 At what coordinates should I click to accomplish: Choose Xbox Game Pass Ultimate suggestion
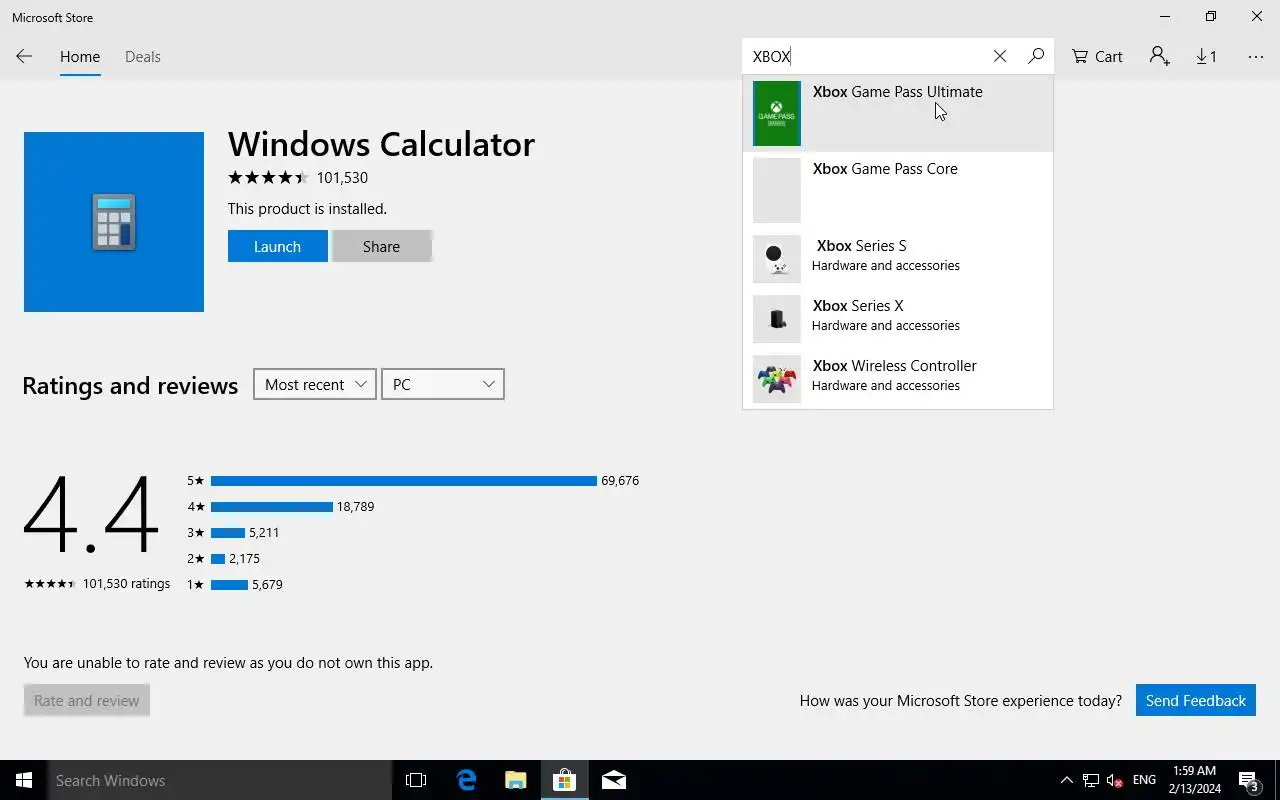(898, 113)
